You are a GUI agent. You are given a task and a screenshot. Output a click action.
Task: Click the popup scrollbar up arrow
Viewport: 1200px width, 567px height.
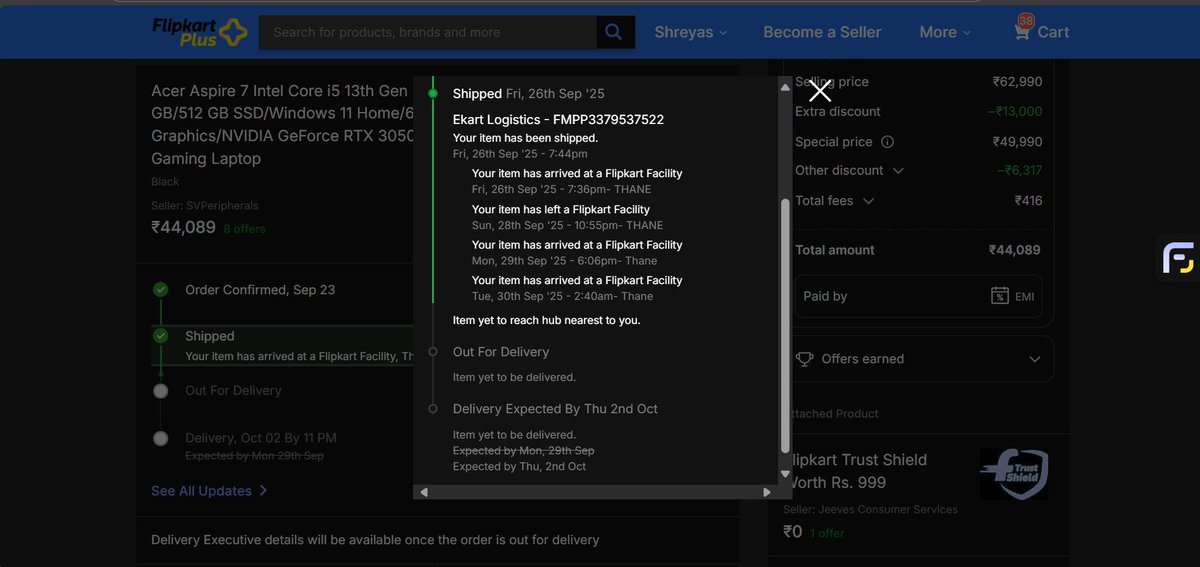click(x=785, y=86)
